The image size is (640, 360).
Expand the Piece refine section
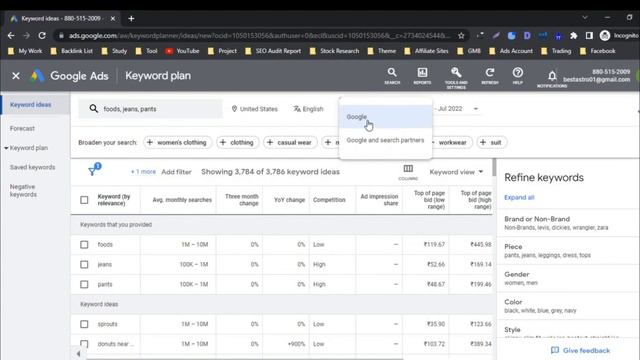[x=568, y=251]
